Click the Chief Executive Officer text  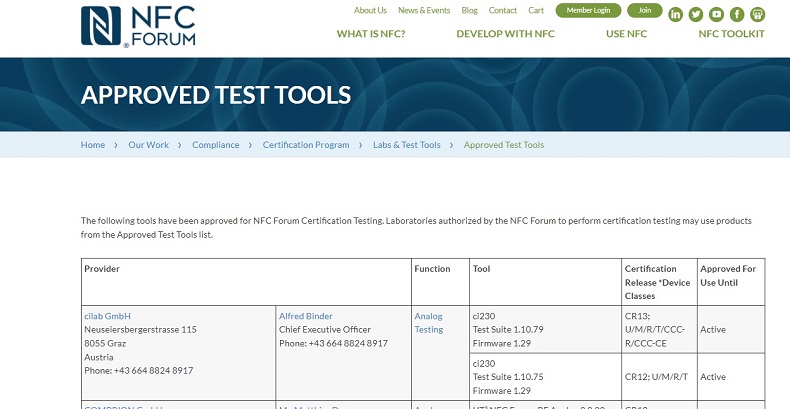[x=325, y=329]
